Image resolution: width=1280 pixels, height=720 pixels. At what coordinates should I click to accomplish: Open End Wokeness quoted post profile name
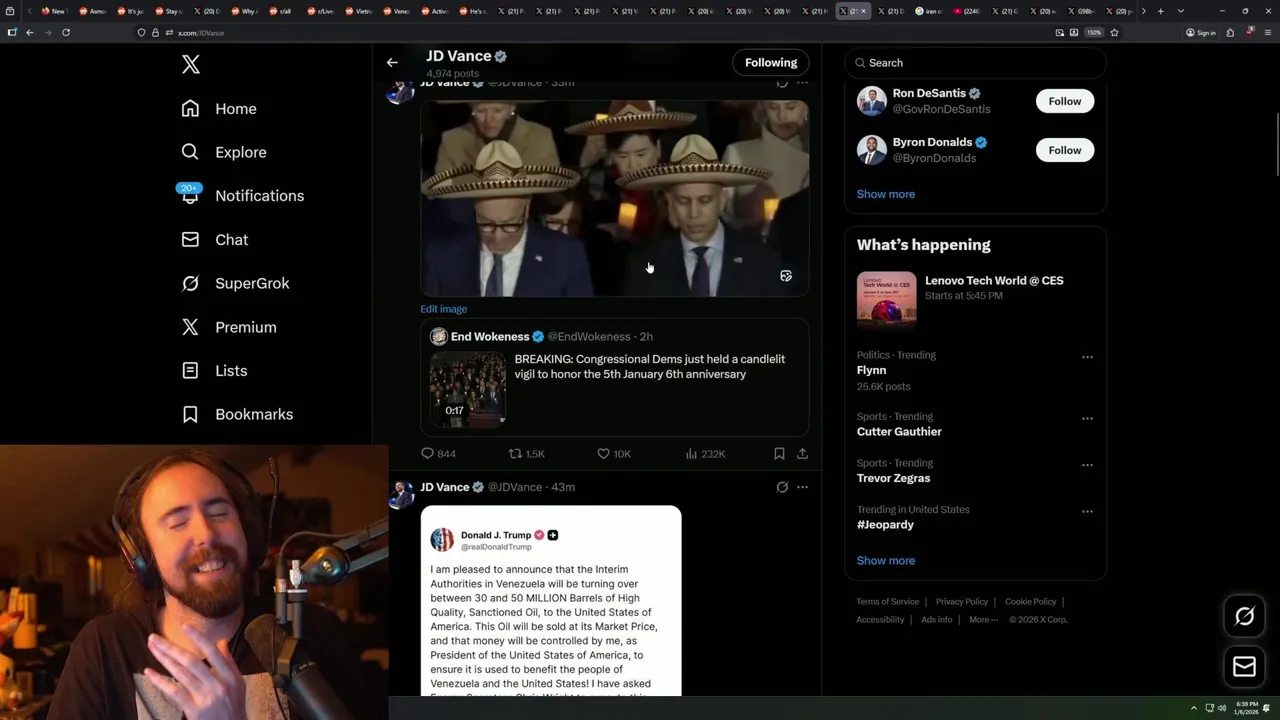click(490, 337)
